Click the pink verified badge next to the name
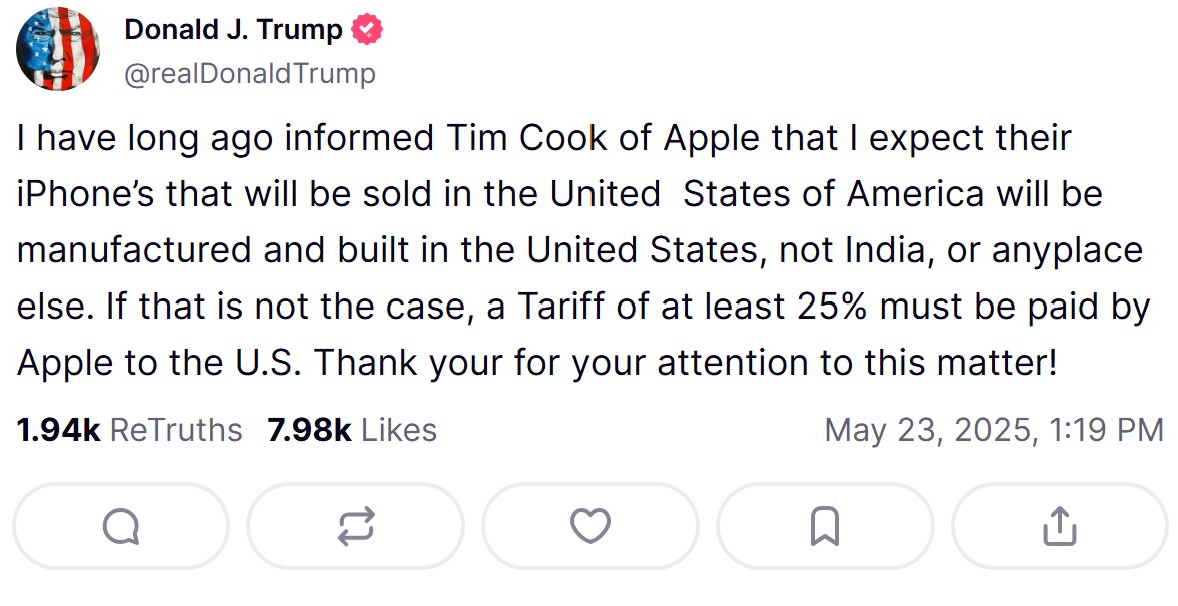The image size is (1178, 606). (367, 29)
